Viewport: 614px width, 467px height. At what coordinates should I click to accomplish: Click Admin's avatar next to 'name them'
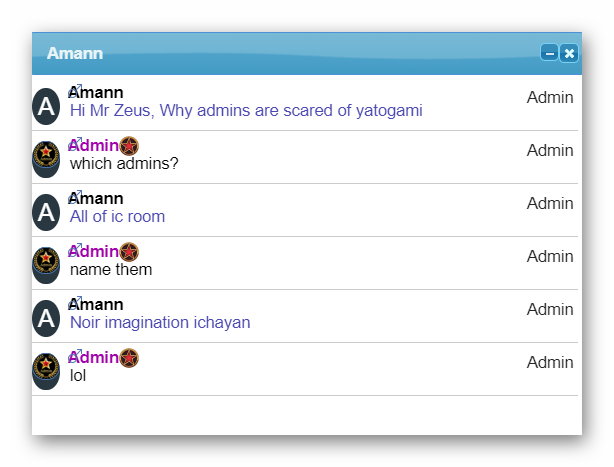coord(46,264)
